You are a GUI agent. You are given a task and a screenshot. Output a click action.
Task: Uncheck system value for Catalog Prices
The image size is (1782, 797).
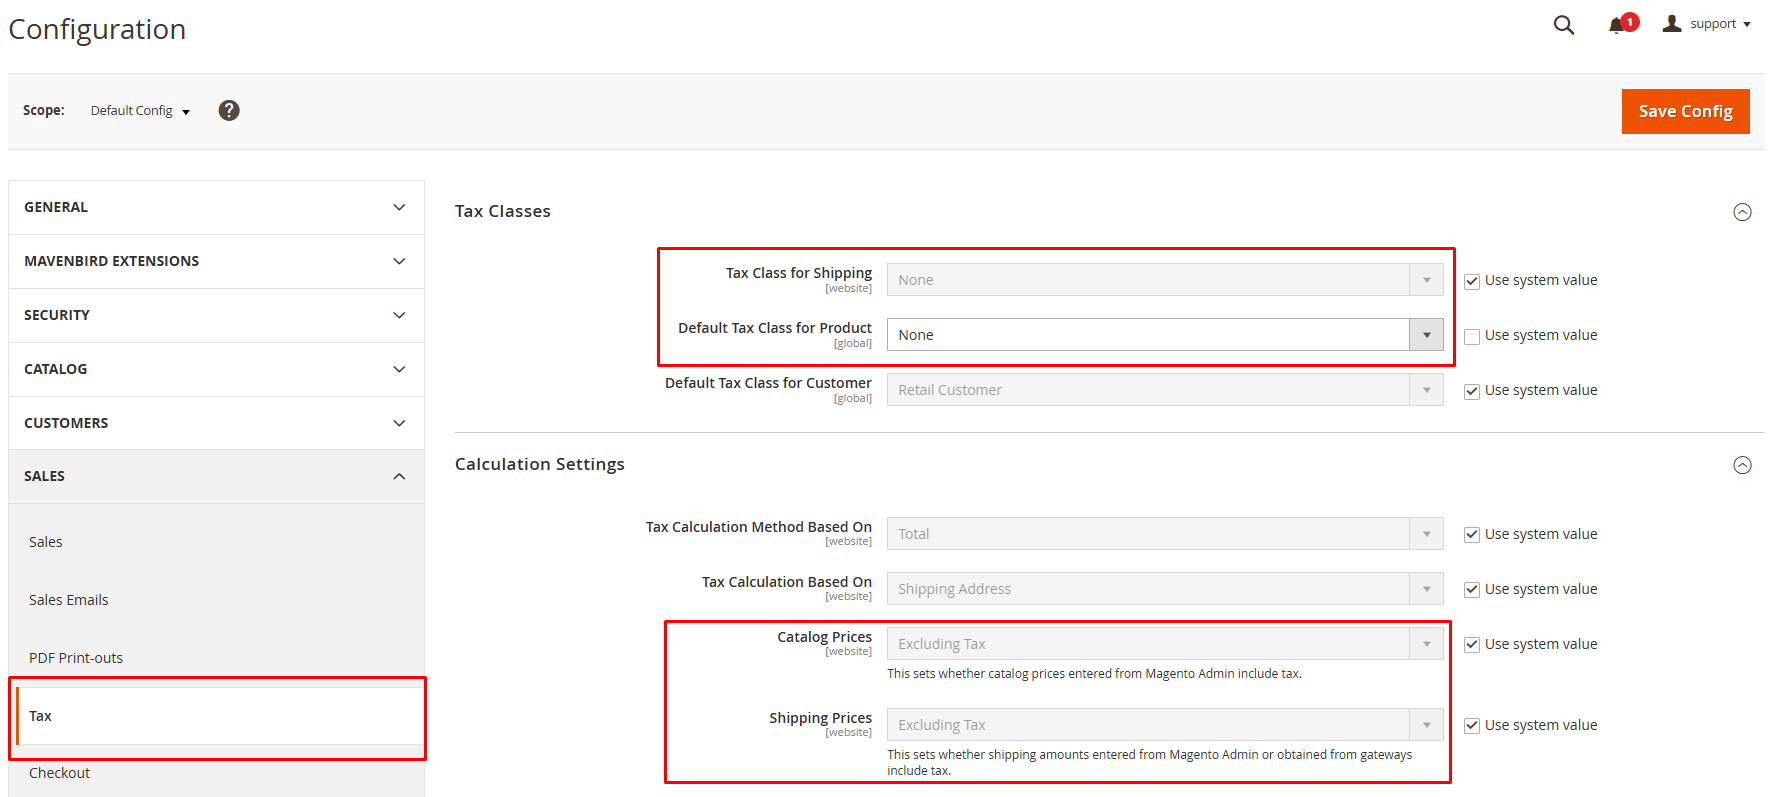1472,645
